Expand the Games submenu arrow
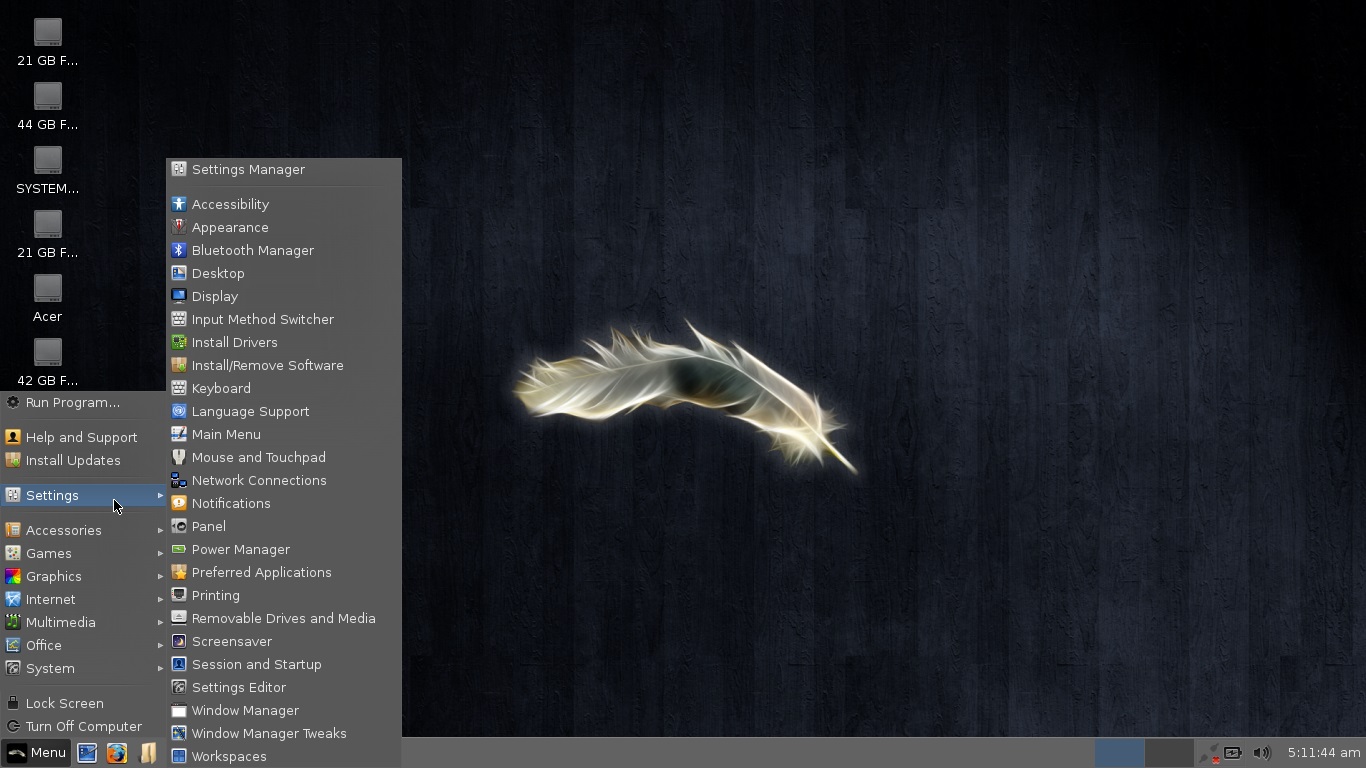Image resolution: width=1366 pixels, height=768 pixels. [160, 553]
